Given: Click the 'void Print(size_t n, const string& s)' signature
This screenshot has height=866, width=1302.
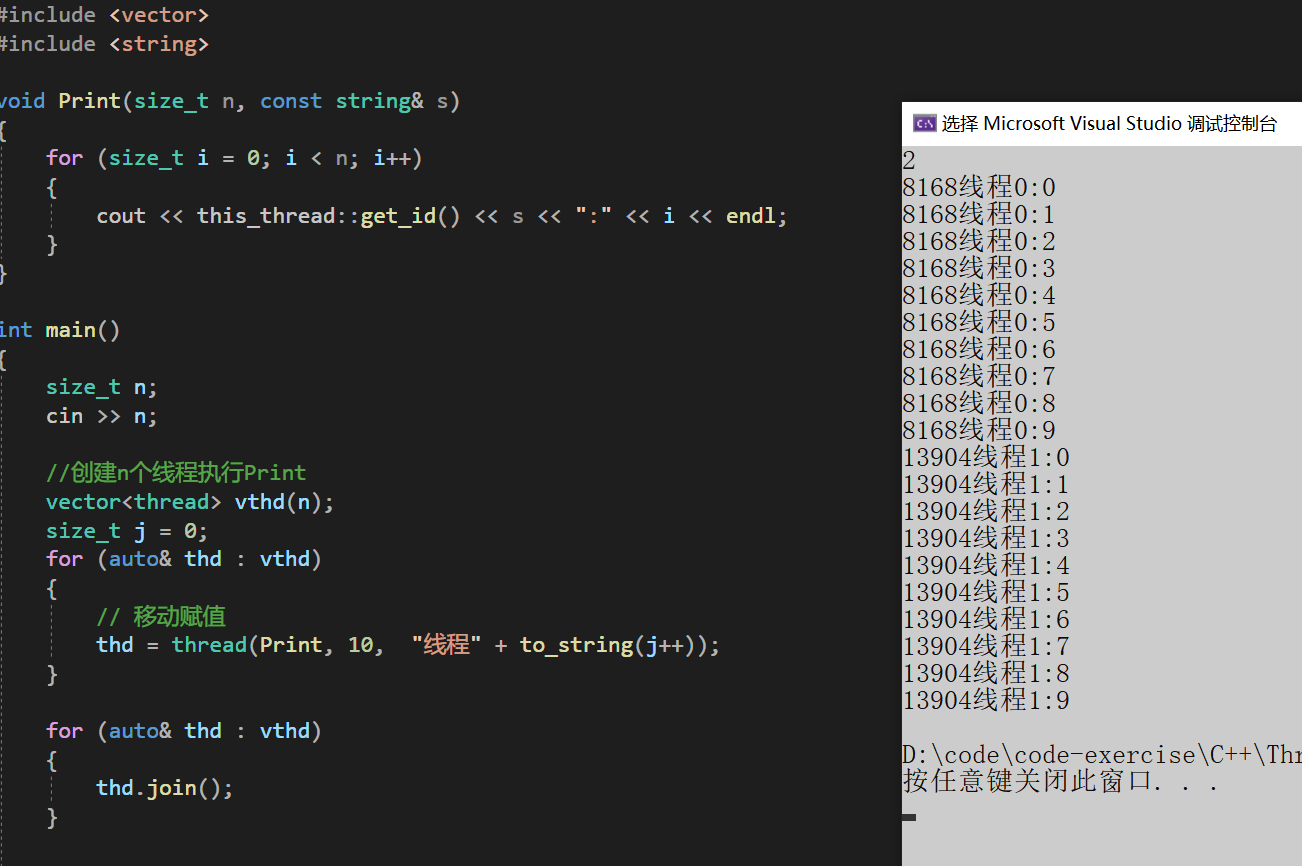Looking at the screenshot, I should coord(230,101).
